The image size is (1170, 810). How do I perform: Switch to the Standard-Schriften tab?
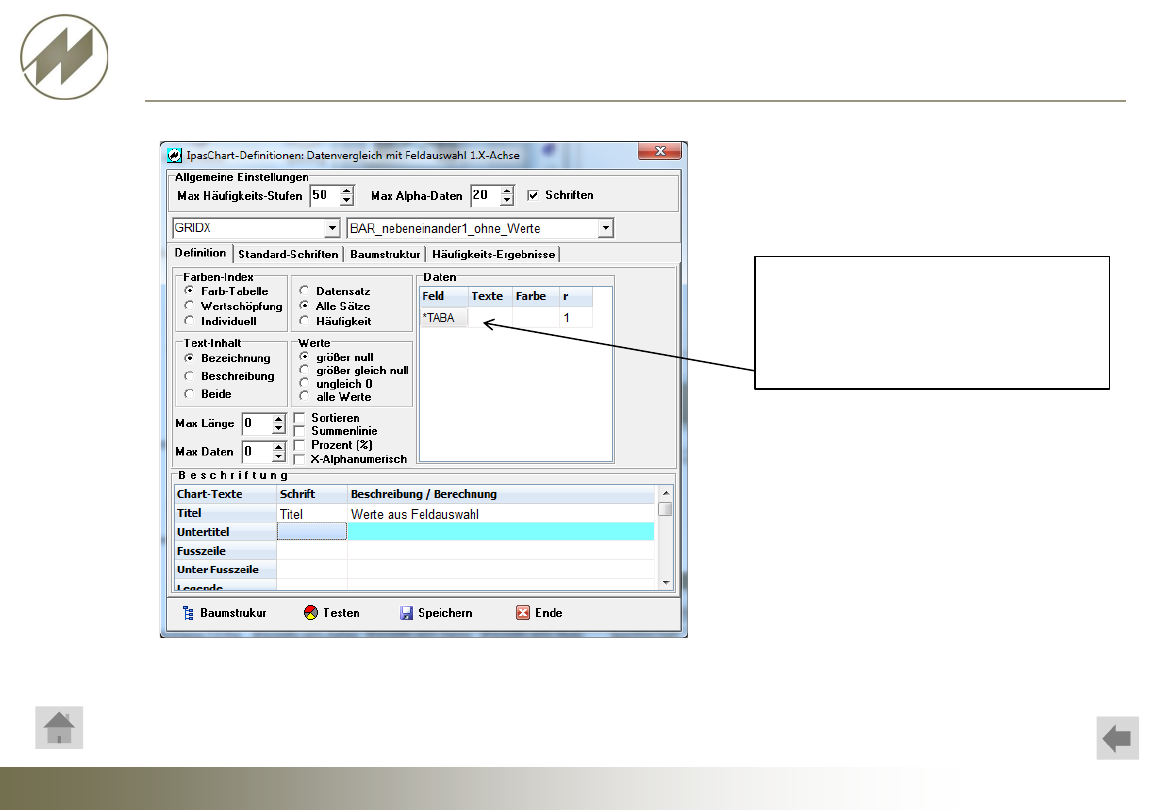click(x=288, y=254)
